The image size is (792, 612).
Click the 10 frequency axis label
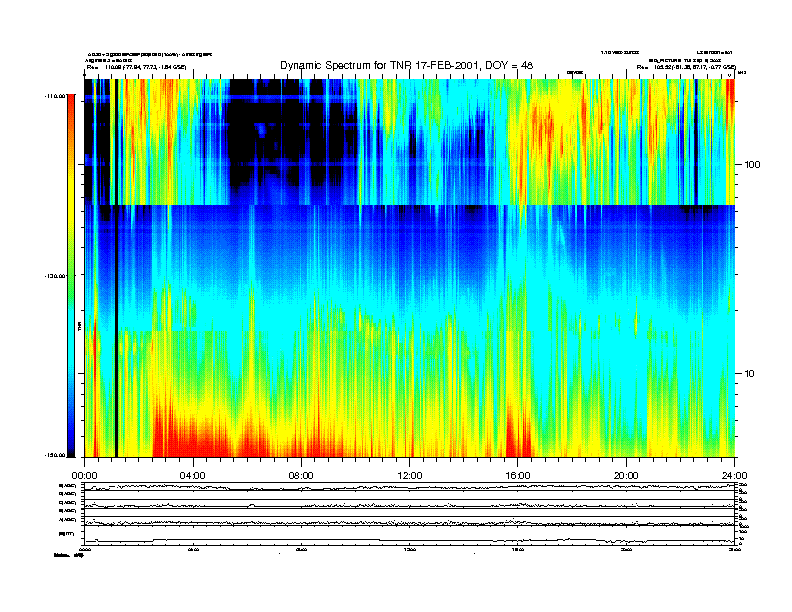[x=750, y=374]
